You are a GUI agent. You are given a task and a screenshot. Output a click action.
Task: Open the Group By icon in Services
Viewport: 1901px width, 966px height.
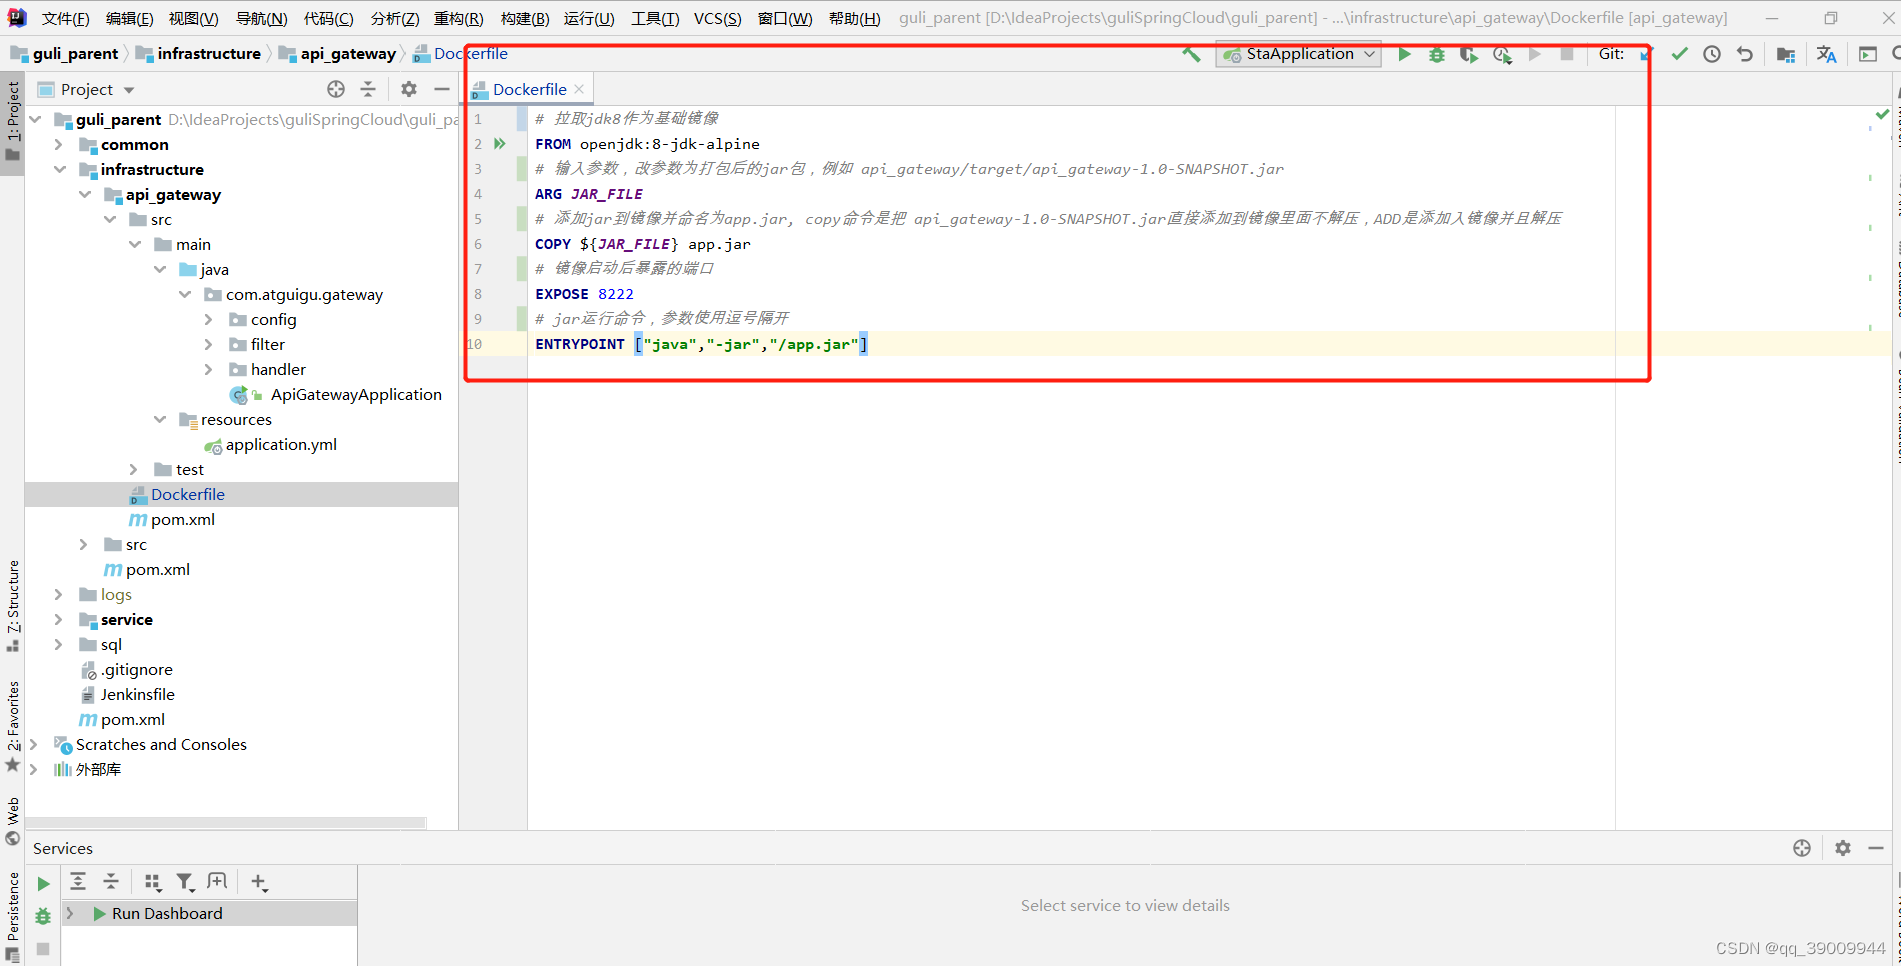click(x=152, y=882)
